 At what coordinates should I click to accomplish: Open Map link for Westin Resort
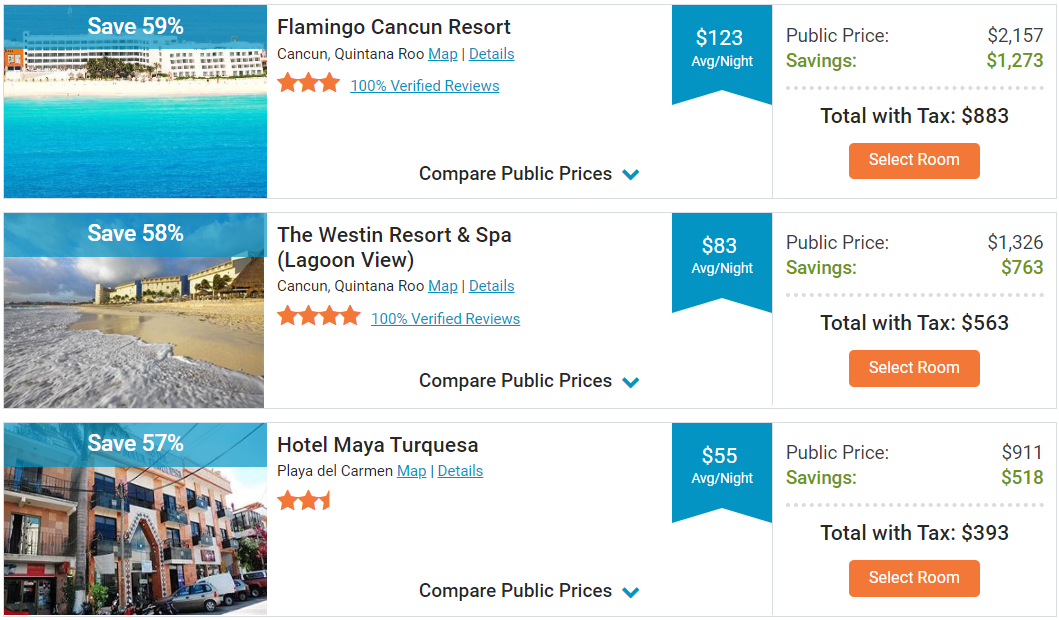[442, 286]
